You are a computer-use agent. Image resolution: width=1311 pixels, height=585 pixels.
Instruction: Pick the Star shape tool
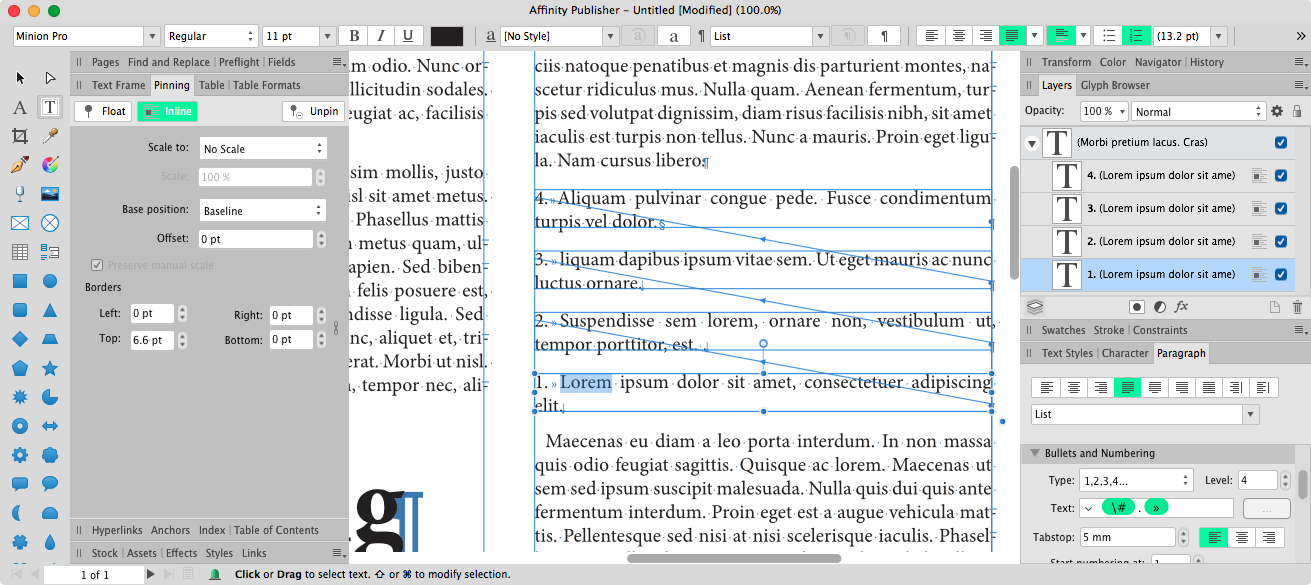click(50, 368)
